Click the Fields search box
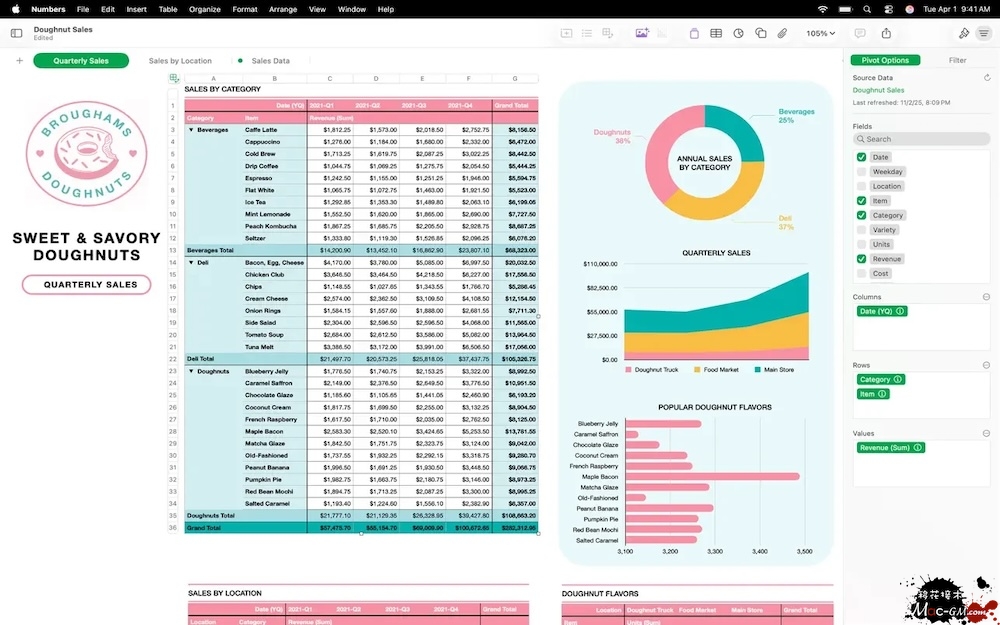Screen dimensions: 1000x625 tap(921, 139)
